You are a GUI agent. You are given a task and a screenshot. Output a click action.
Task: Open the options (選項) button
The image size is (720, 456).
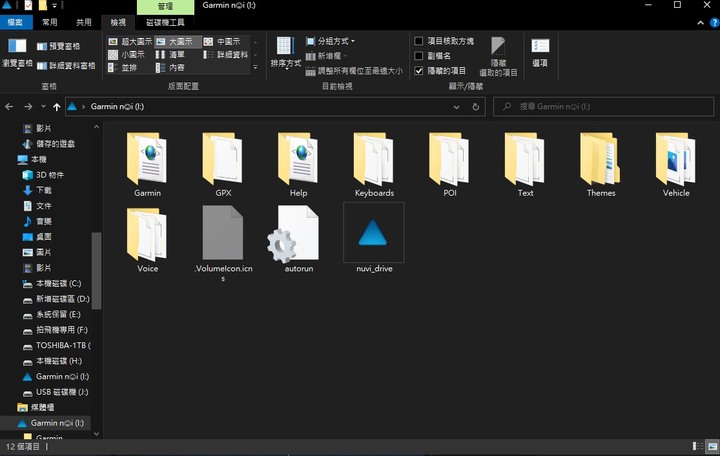(x=540, y=53)
